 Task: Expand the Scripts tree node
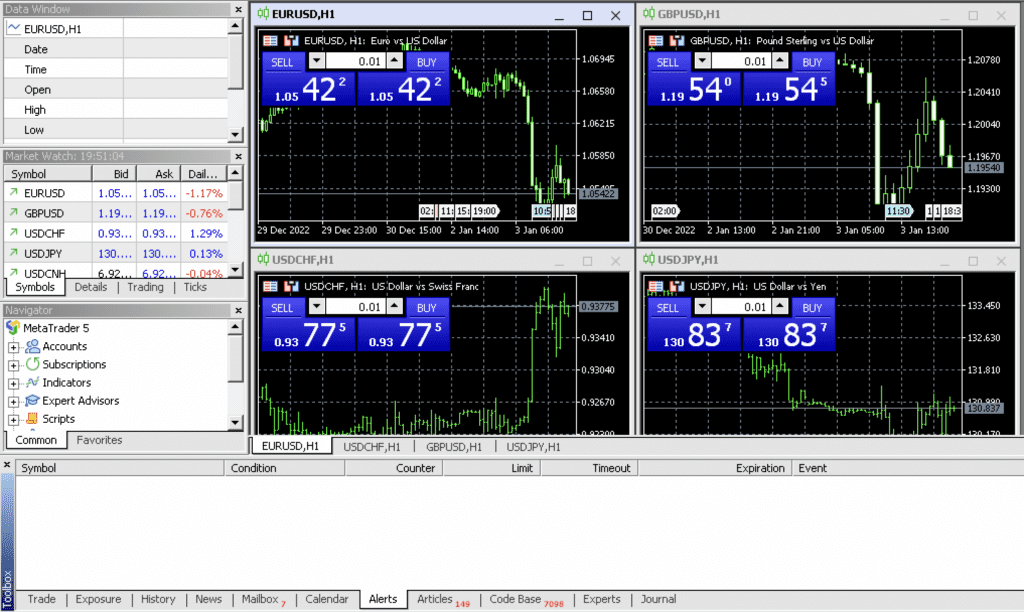point(13,420)
